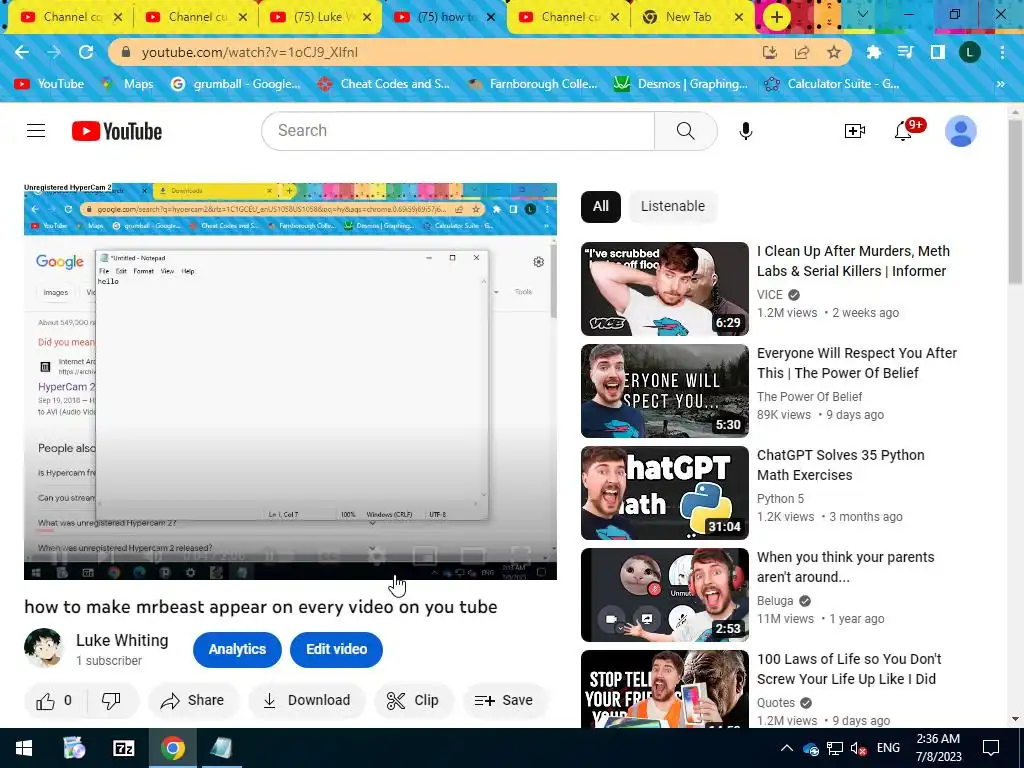Click the Download button
The height and width of the screenshot is (768, 1024).
coord(306,701)
